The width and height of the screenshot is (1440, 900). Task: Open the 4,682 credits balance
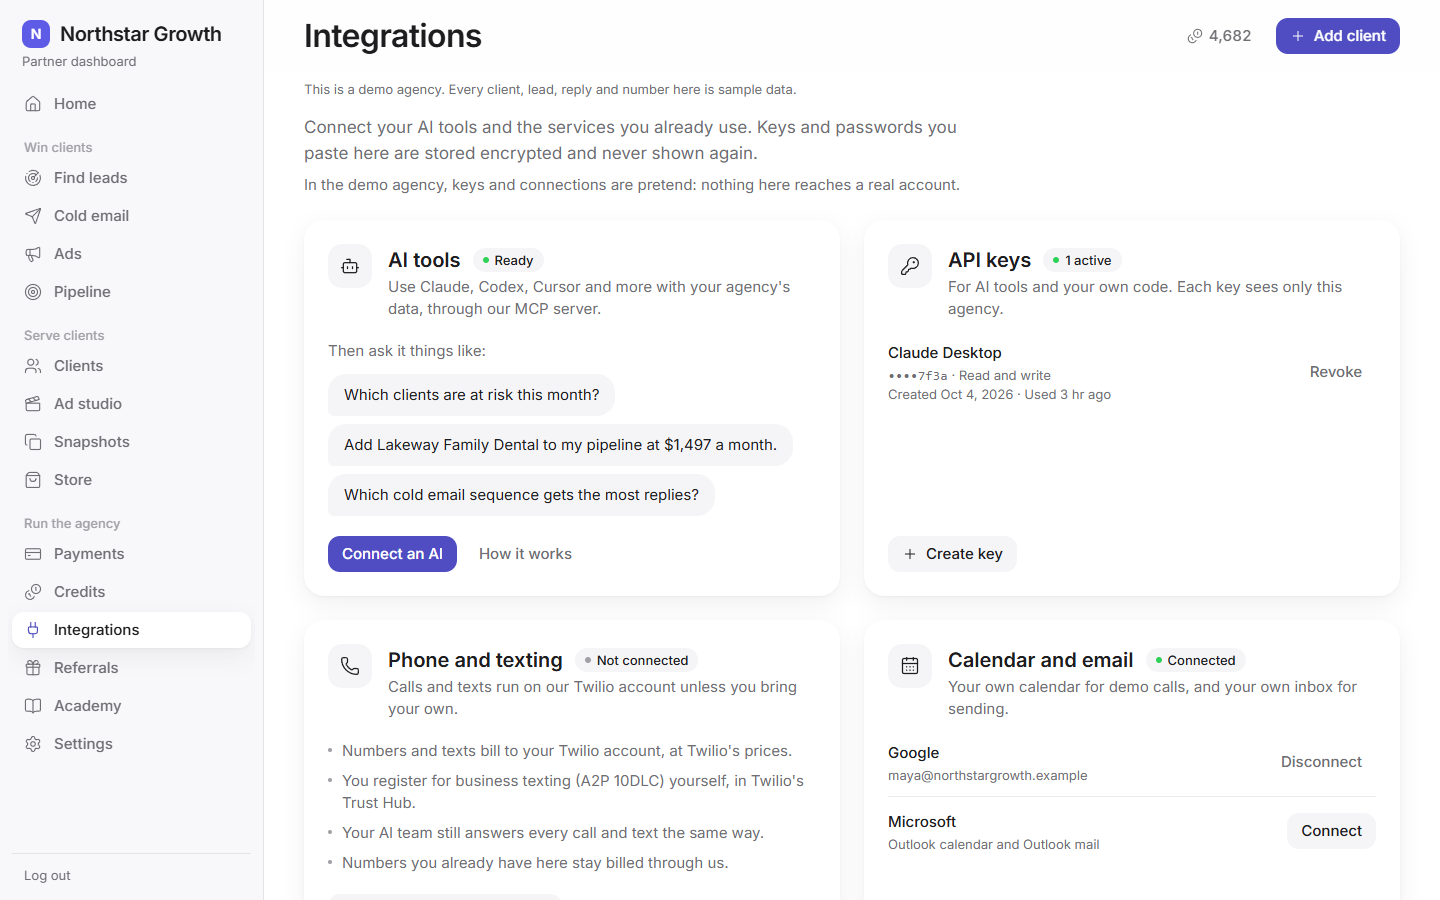point(1219,36)
